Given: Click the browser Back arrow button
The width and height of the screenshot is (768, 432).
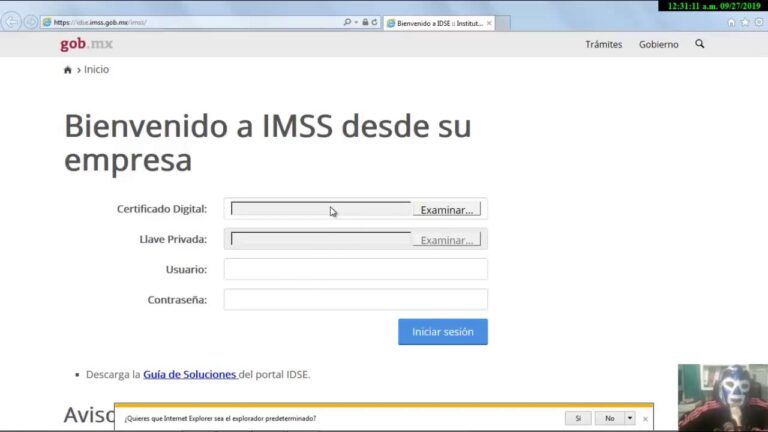Looking at the screenshot, I should pos(12,22).
